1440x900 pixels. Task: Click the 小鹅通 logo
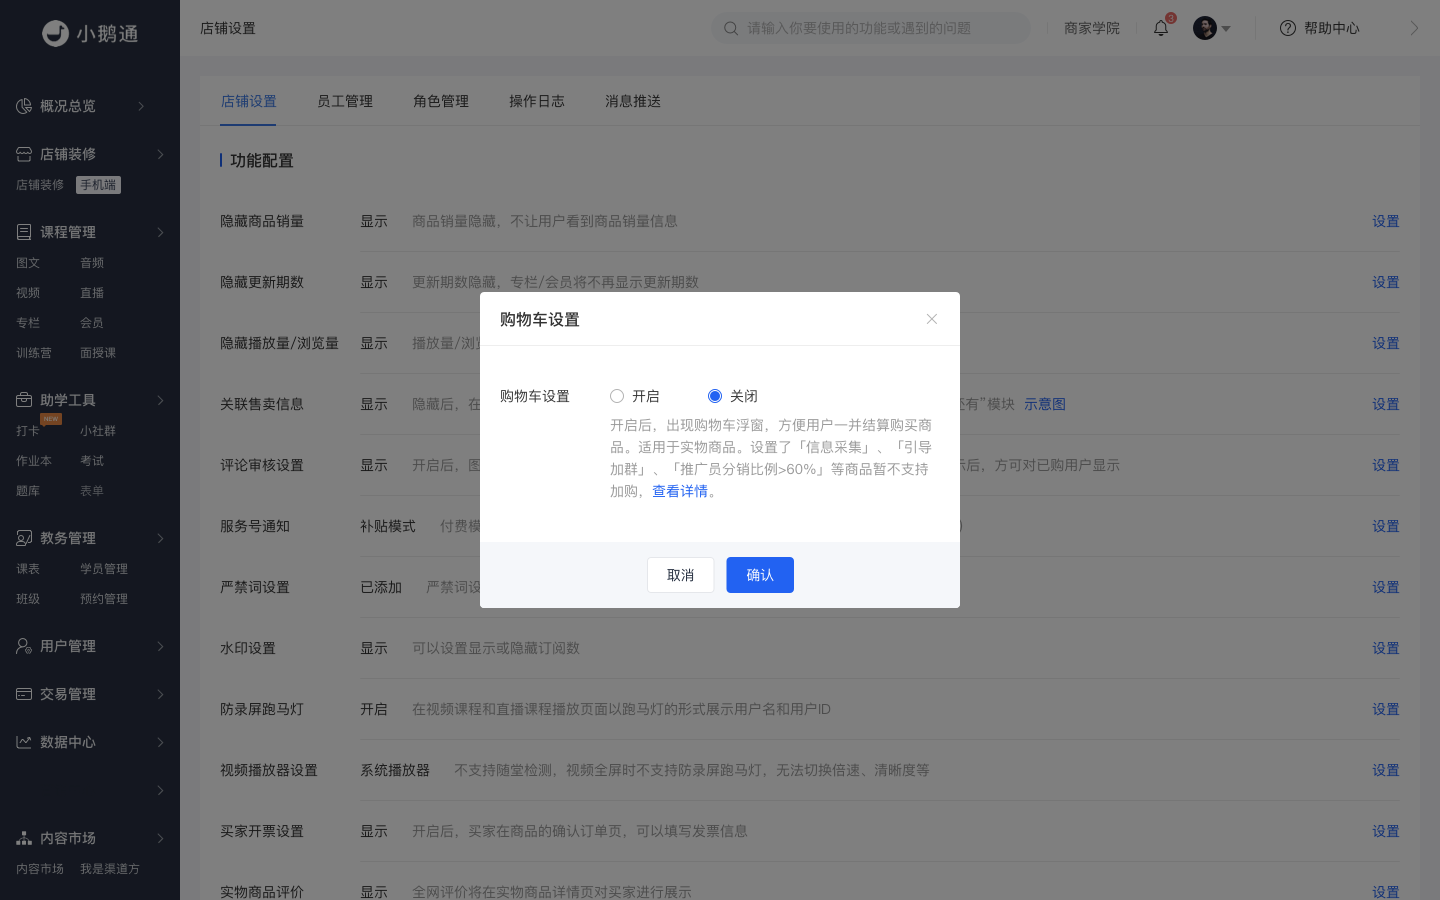[x=90, y=33]
